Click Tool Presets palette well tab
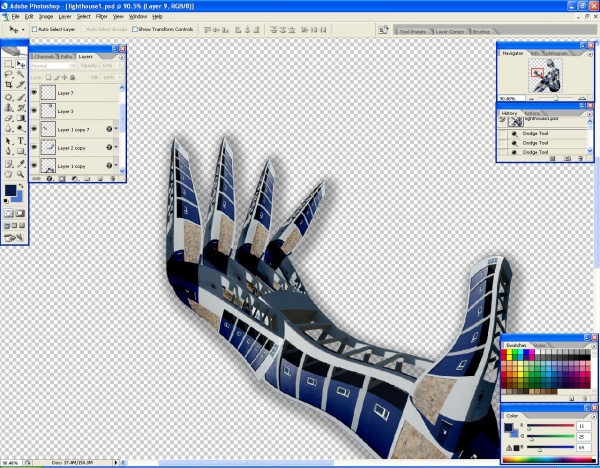 click(x=412, y=32)
